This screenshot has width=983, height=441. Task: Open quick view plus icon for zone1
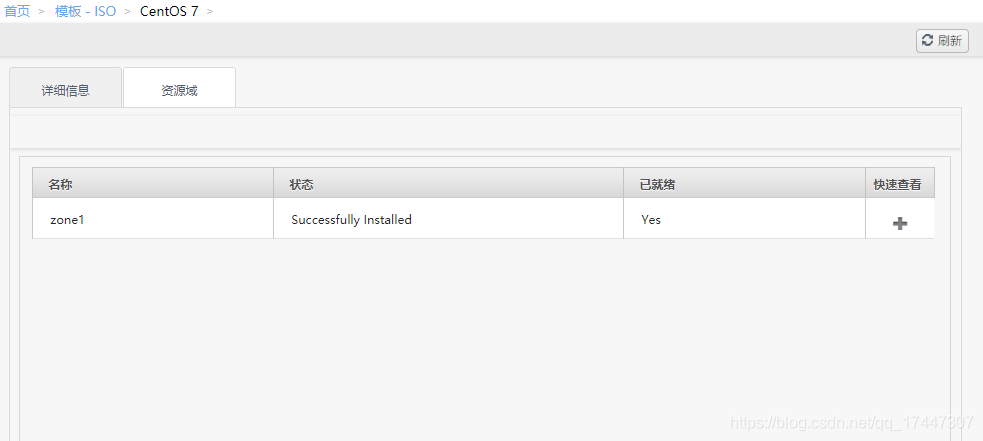[x=900, y=223]
